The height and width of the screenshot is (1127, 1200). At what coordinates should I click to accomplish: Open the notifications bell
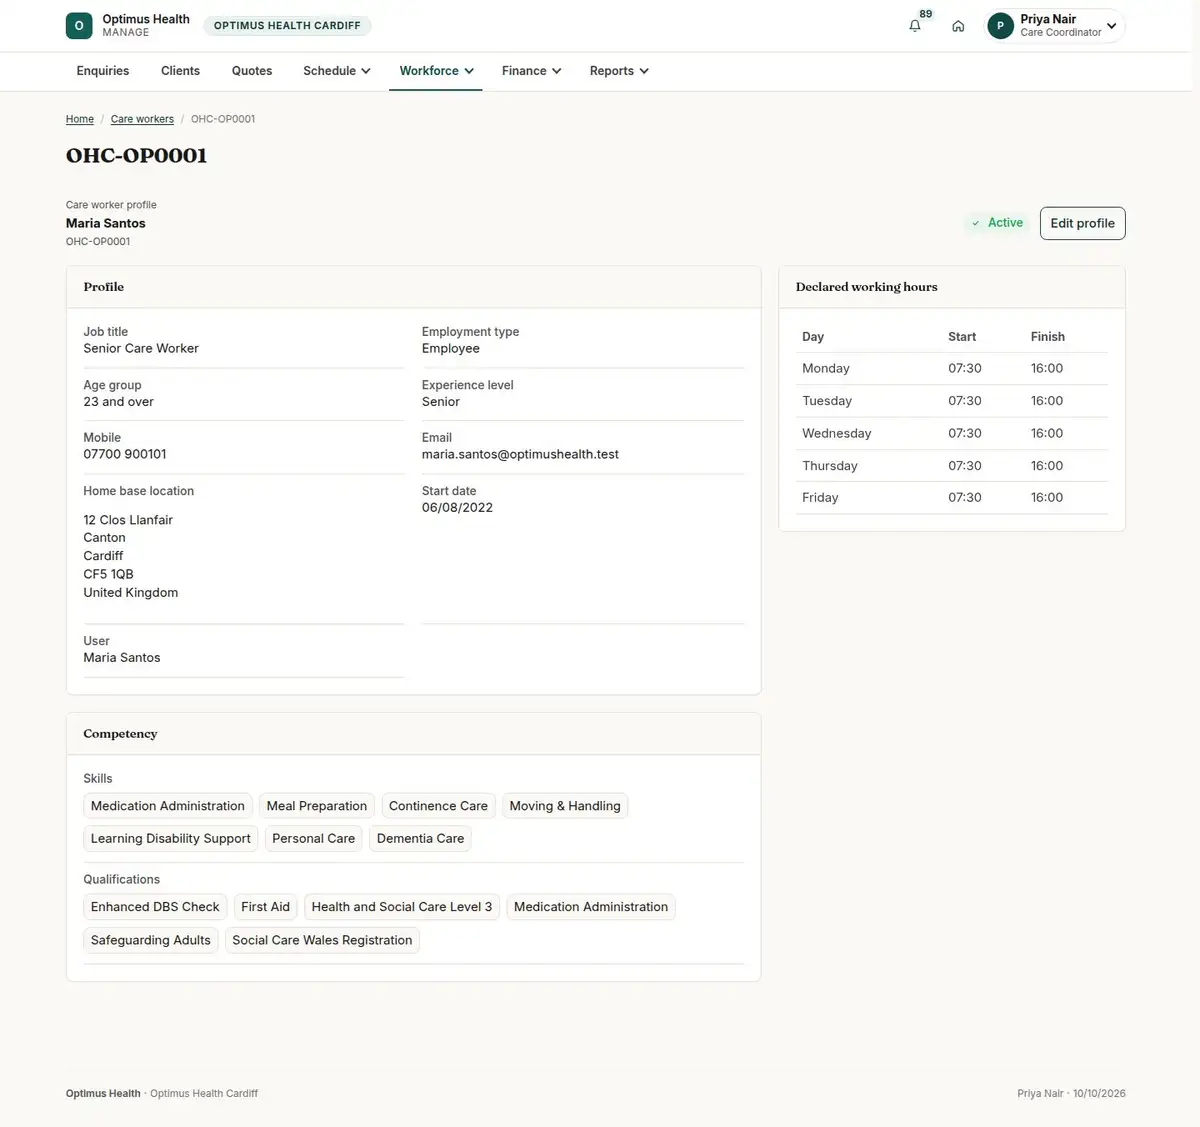(914, 26)
